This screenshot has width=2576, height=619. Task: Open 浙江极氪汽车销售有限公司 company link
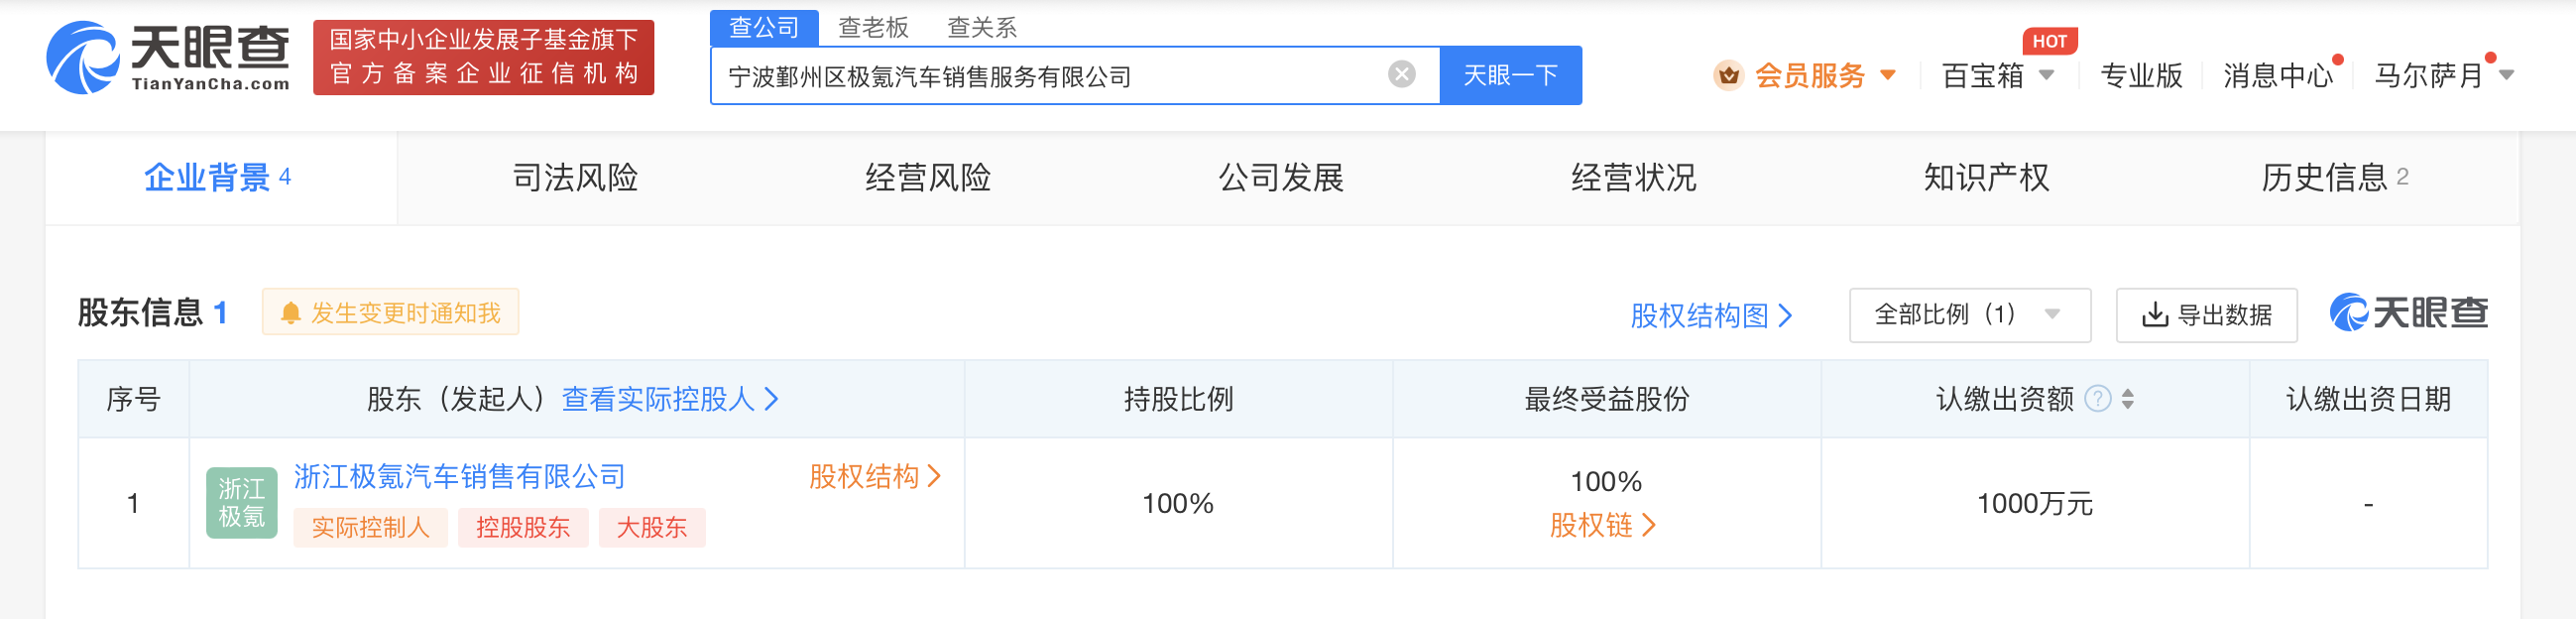tap(460, 477)
